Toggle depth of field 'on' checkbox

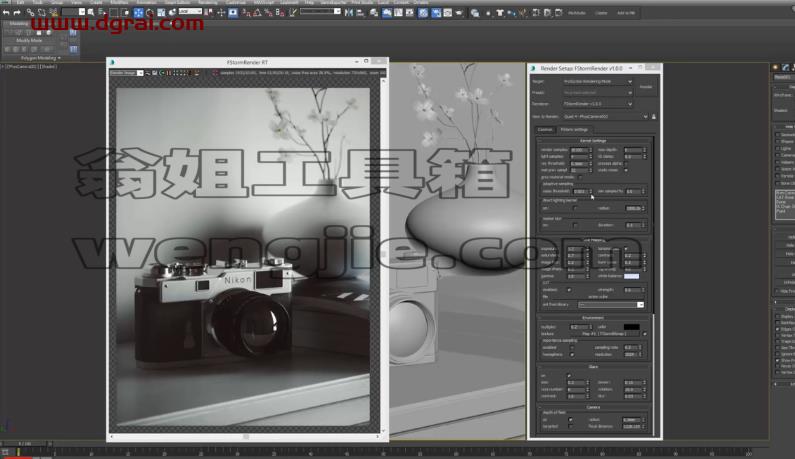point(571,420)
